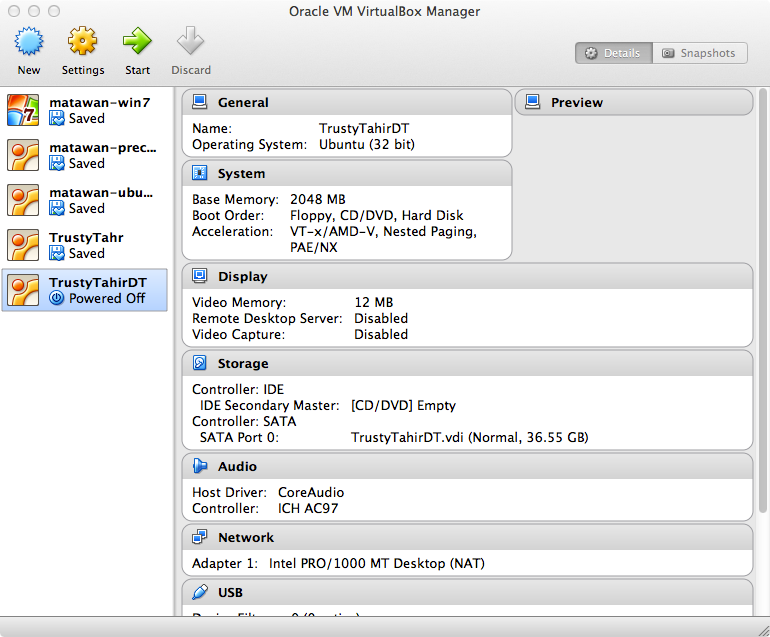This screenshot has height=637, width=770.
Task: Start the VM with green arrow
Action: click(137, 41)
